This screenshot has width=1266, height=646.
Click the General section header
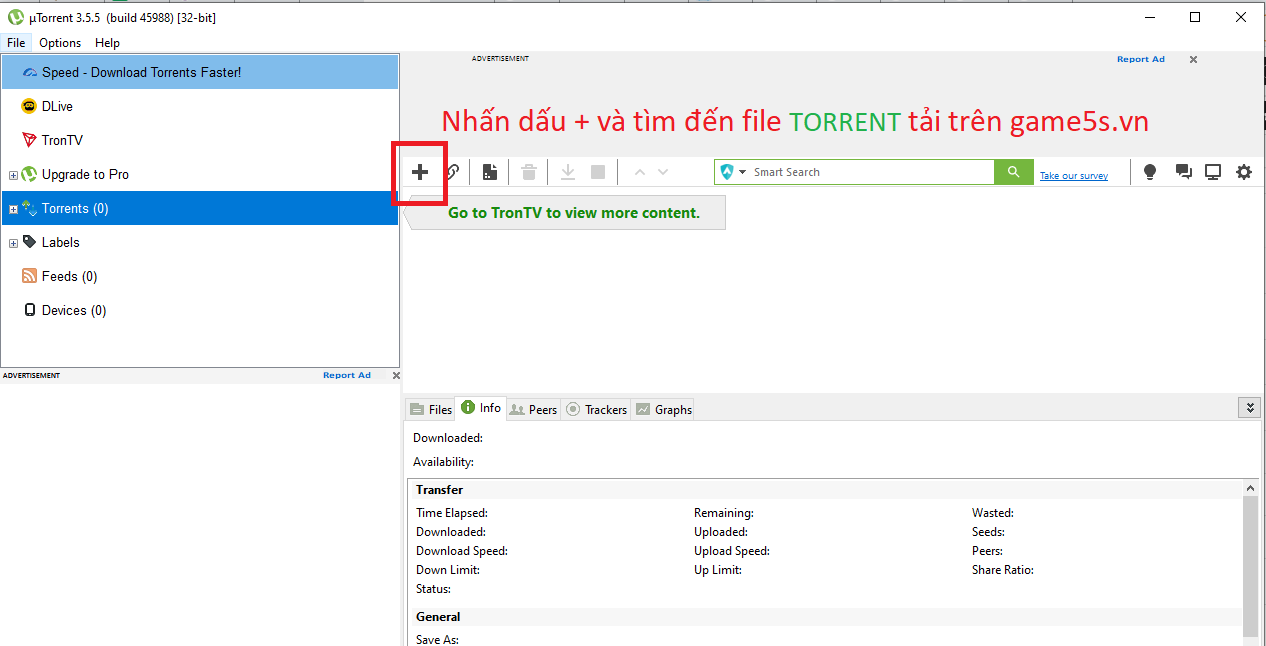pyautogui.click(x=438, y=617)
